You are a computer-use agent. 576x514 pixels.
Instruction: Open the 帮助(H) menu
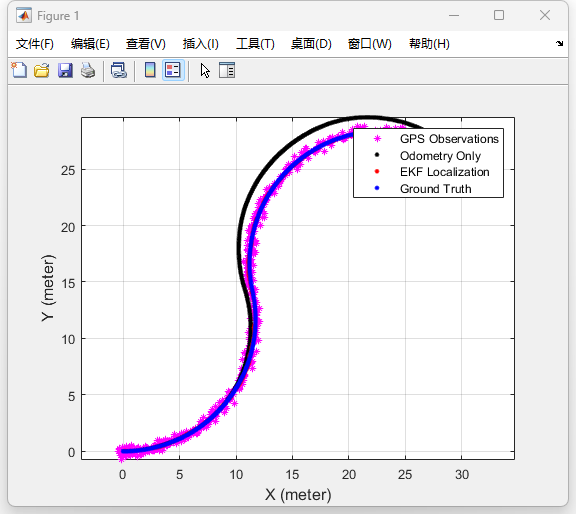tap(429, 44)
